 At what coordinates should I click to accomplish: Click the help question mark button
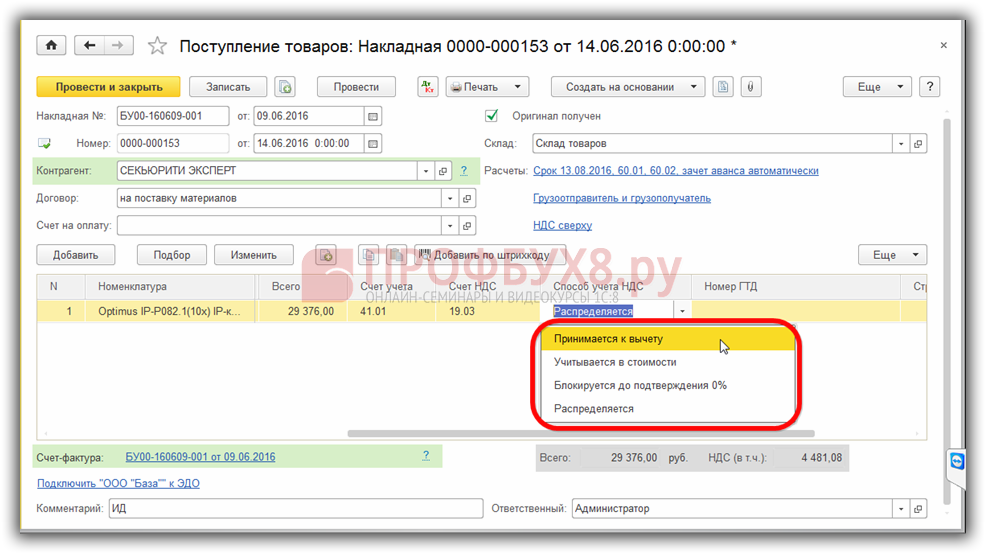click(x=929, y=87)
